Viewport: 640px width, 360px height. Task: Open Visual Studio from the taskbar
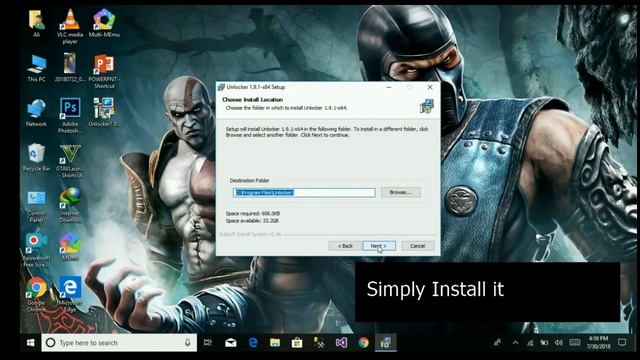pos(341,342)
